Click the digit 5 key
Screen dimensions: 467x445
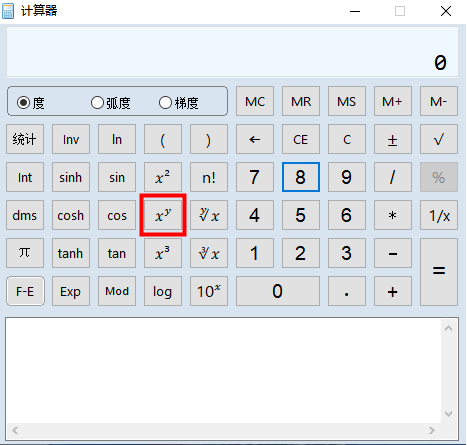[x=301, y=215]
